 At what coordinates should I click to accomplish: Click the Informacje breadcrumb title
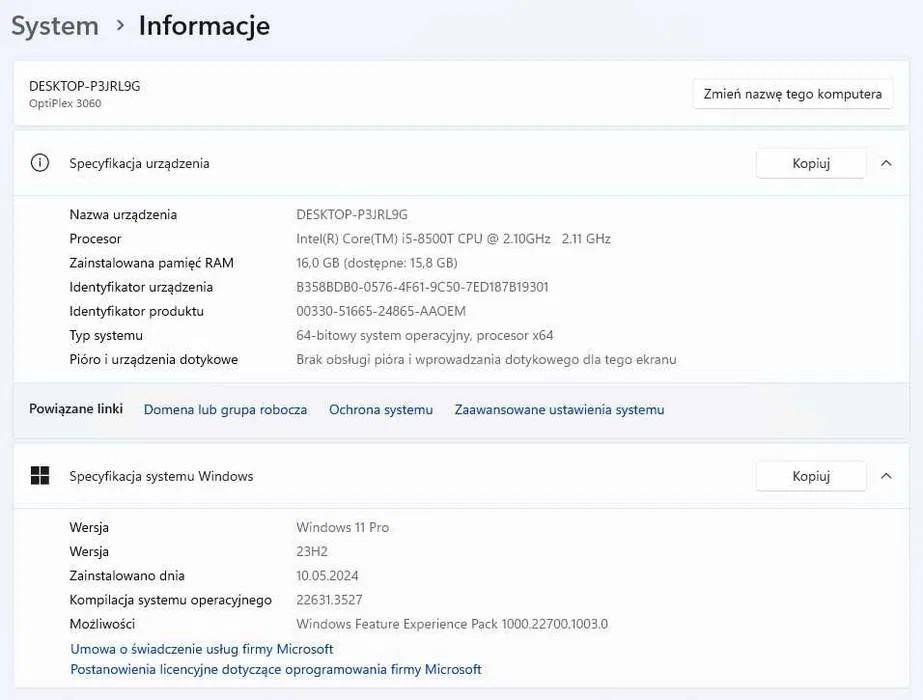204,26
